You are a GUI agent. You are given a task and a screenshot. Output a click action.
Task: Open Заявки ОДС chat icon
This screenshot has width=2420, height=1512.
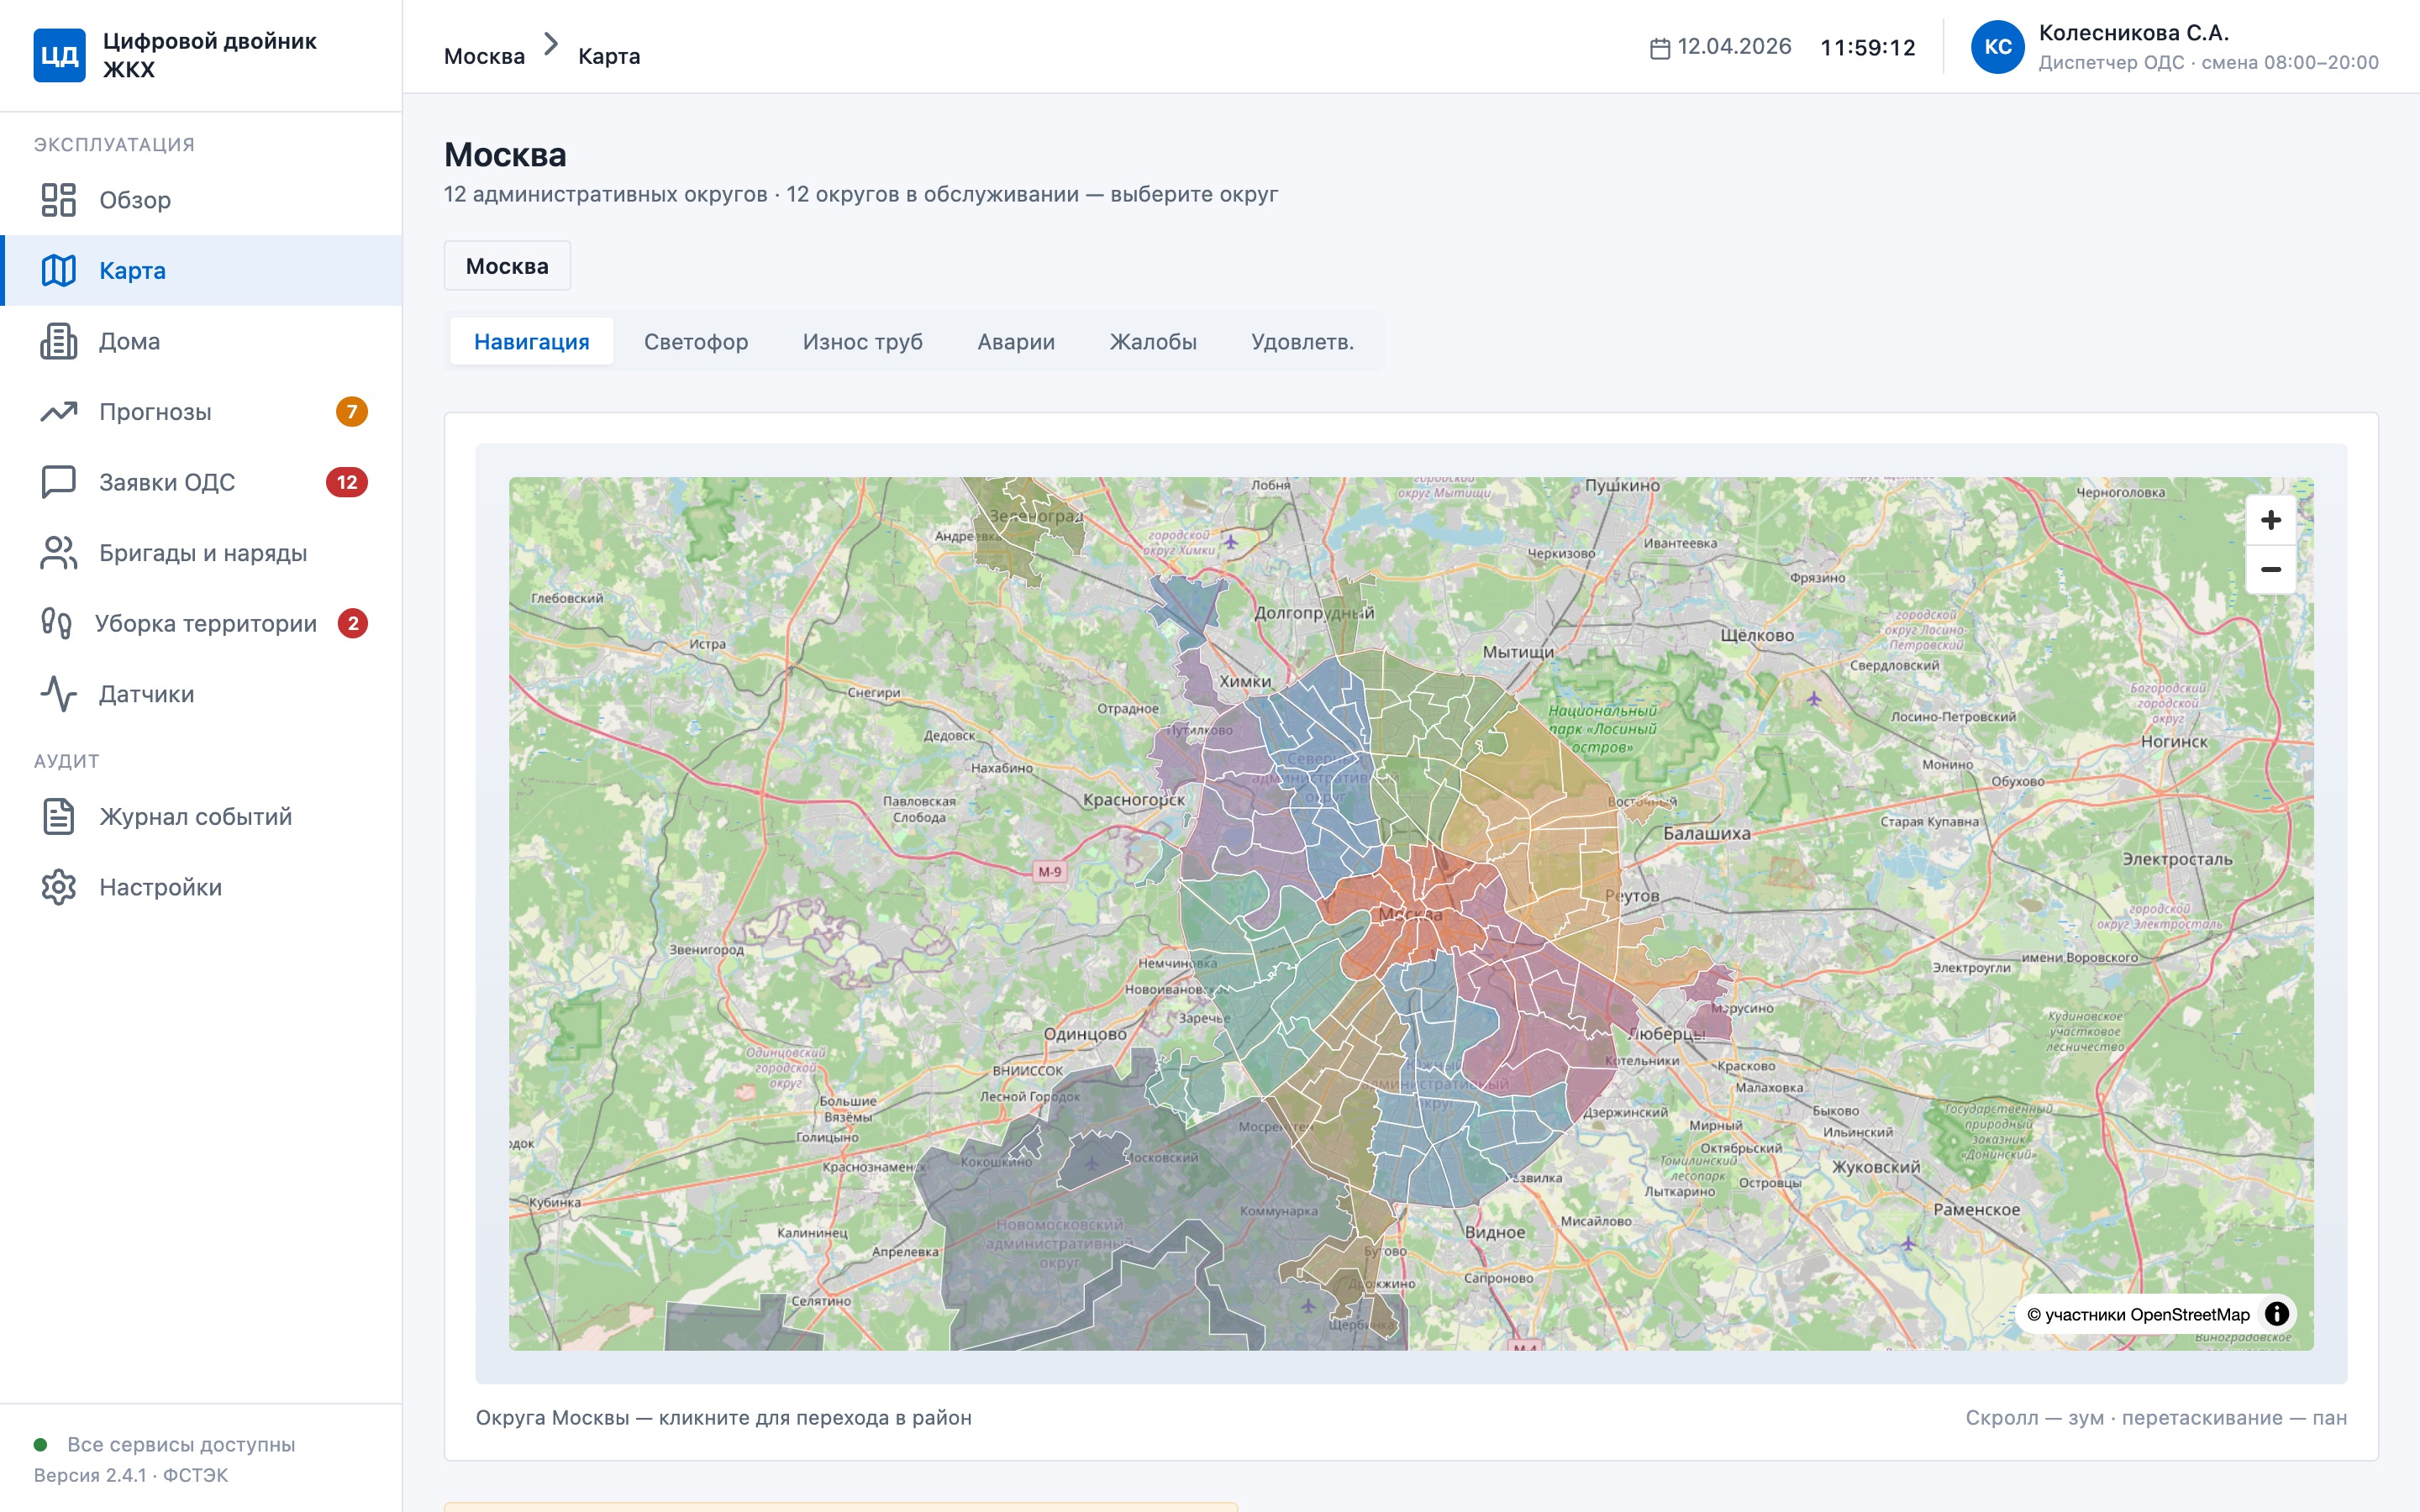(x=59, y=482)
